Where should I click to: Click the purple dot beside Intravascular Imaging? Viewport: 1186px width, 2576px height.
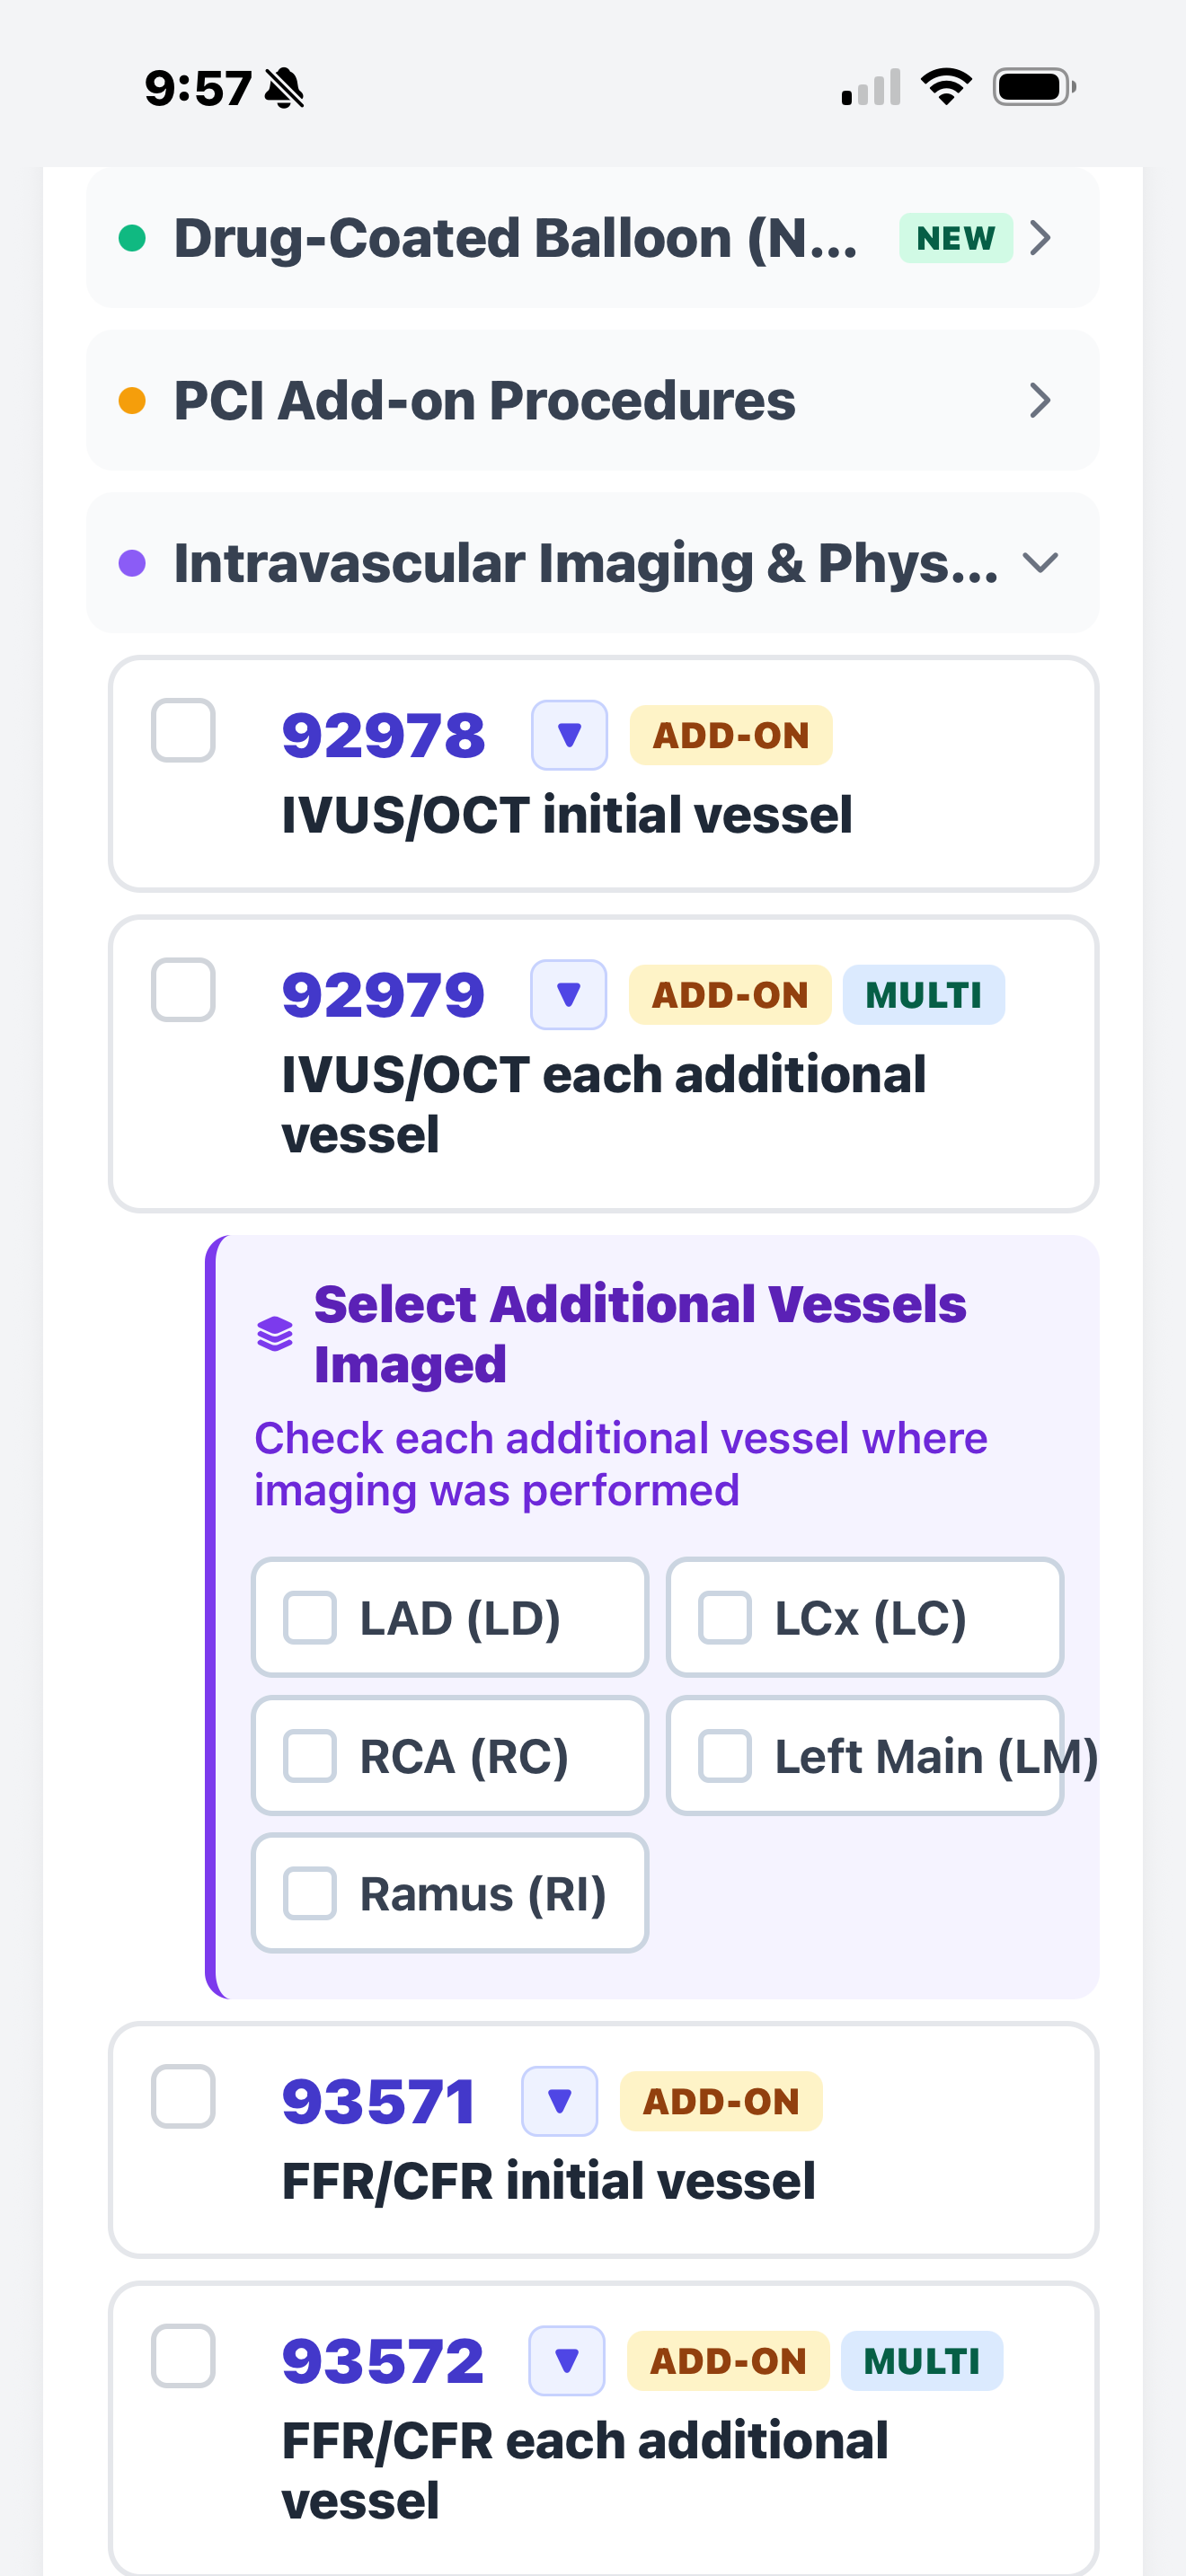(131, 562)
